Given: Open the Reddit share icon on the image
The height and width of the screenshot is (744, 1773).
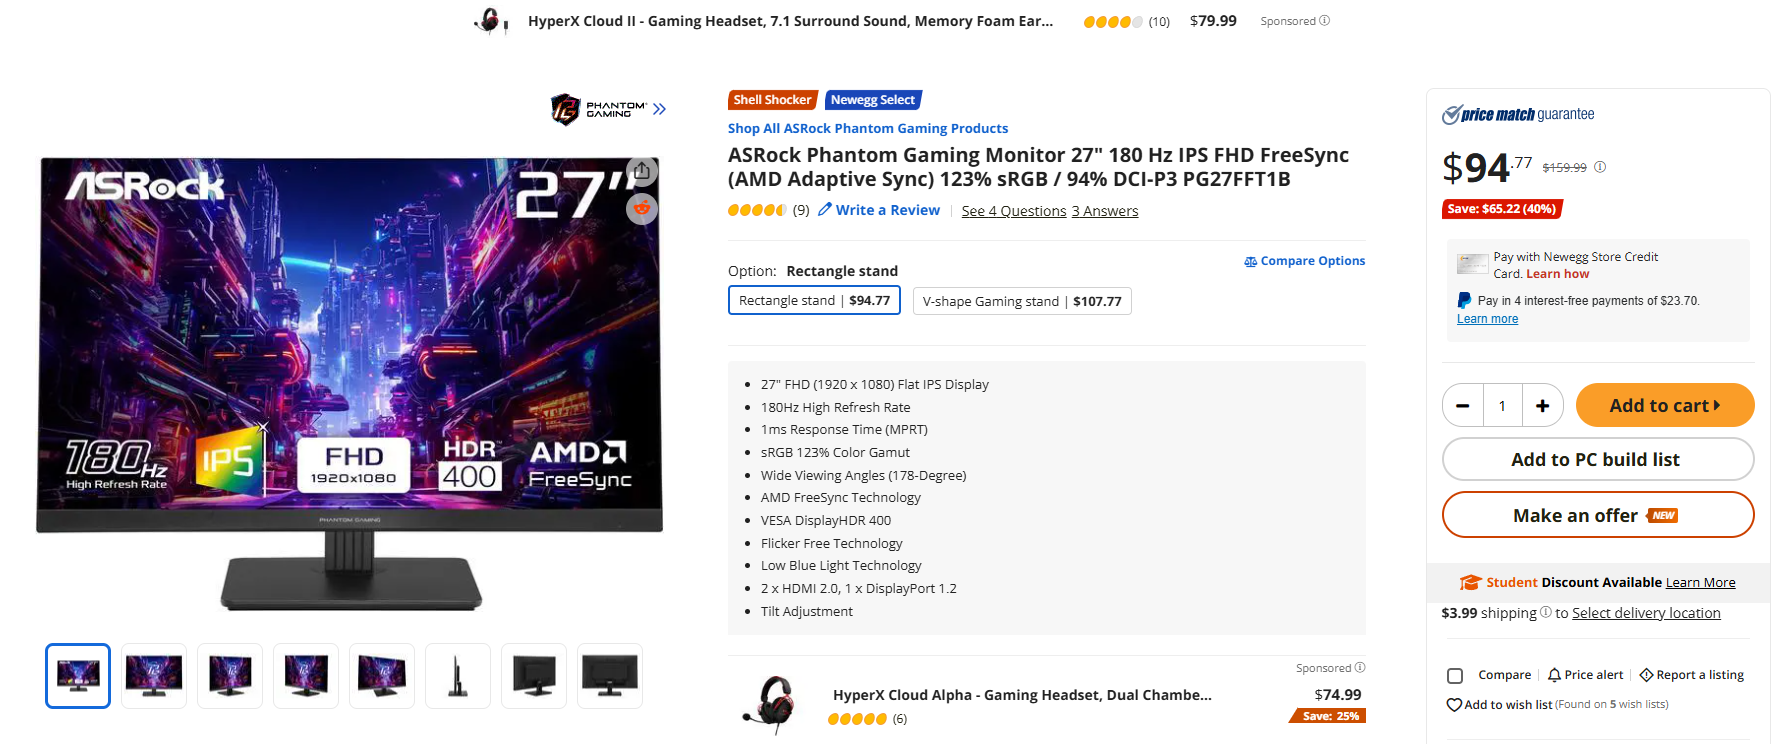Looking at the screenshot, I should pyautogui.click(x=642, y=209).
